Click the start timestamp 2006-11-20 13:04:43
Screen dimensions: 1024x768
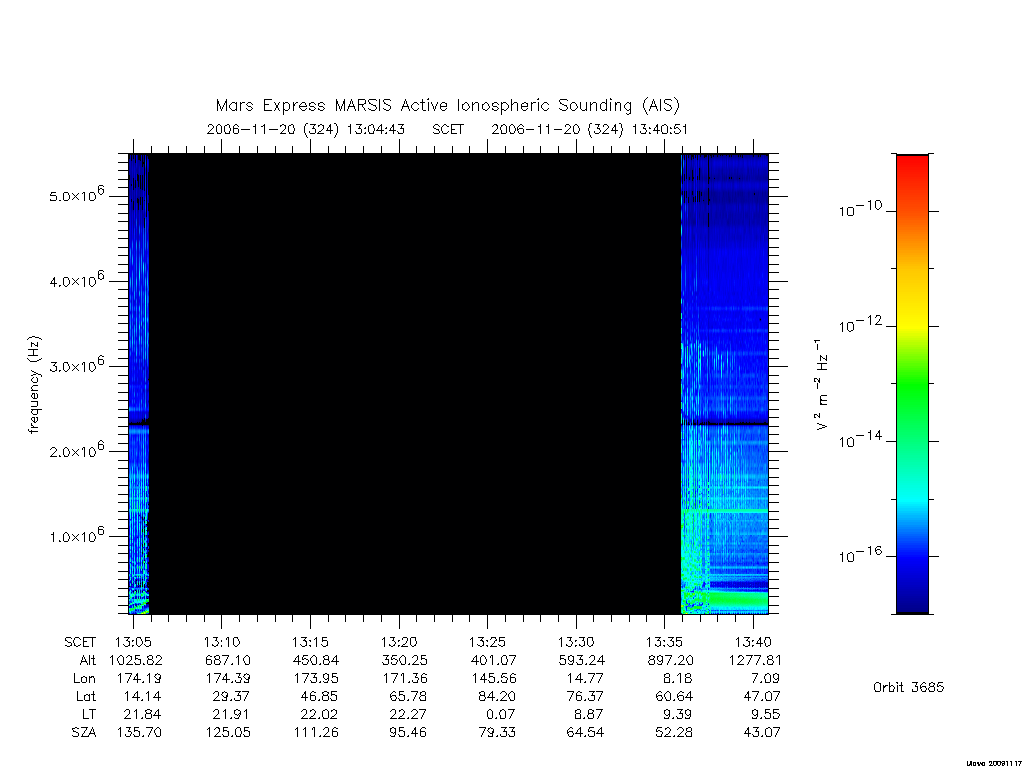[306, 129]
